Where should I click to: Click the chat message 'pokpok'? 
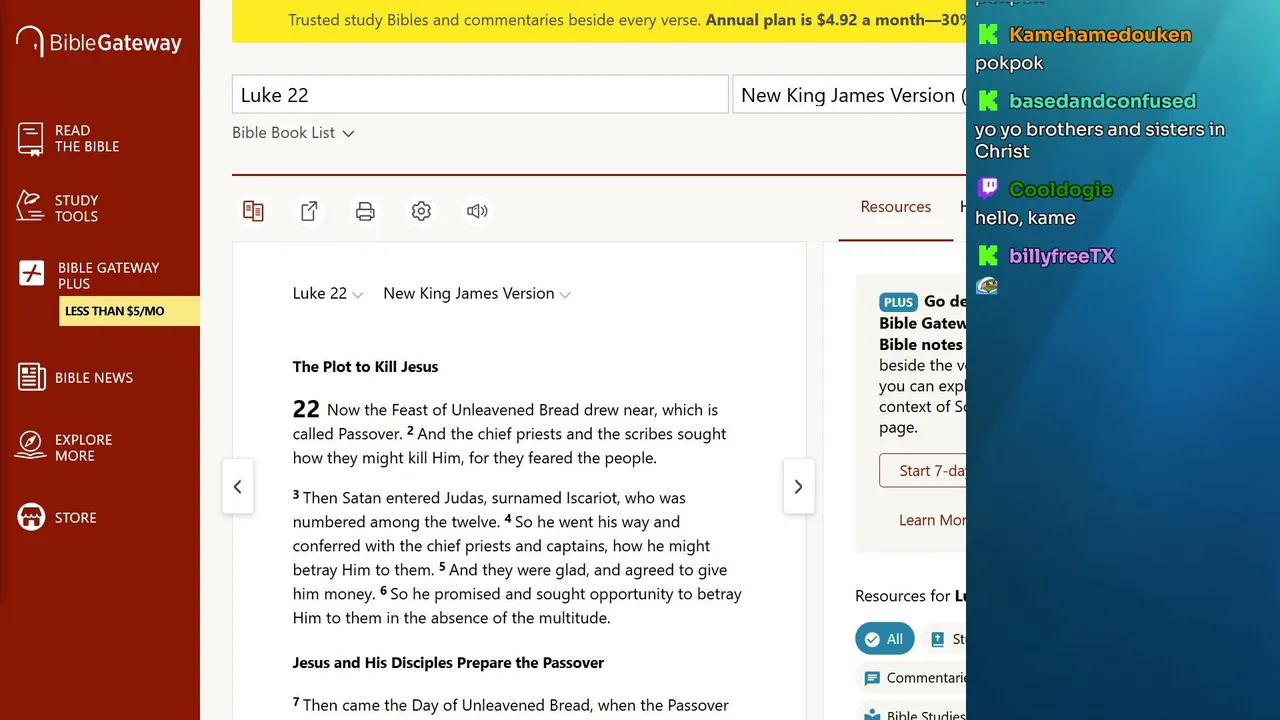pyautogui.click(x=1009, y=63)
